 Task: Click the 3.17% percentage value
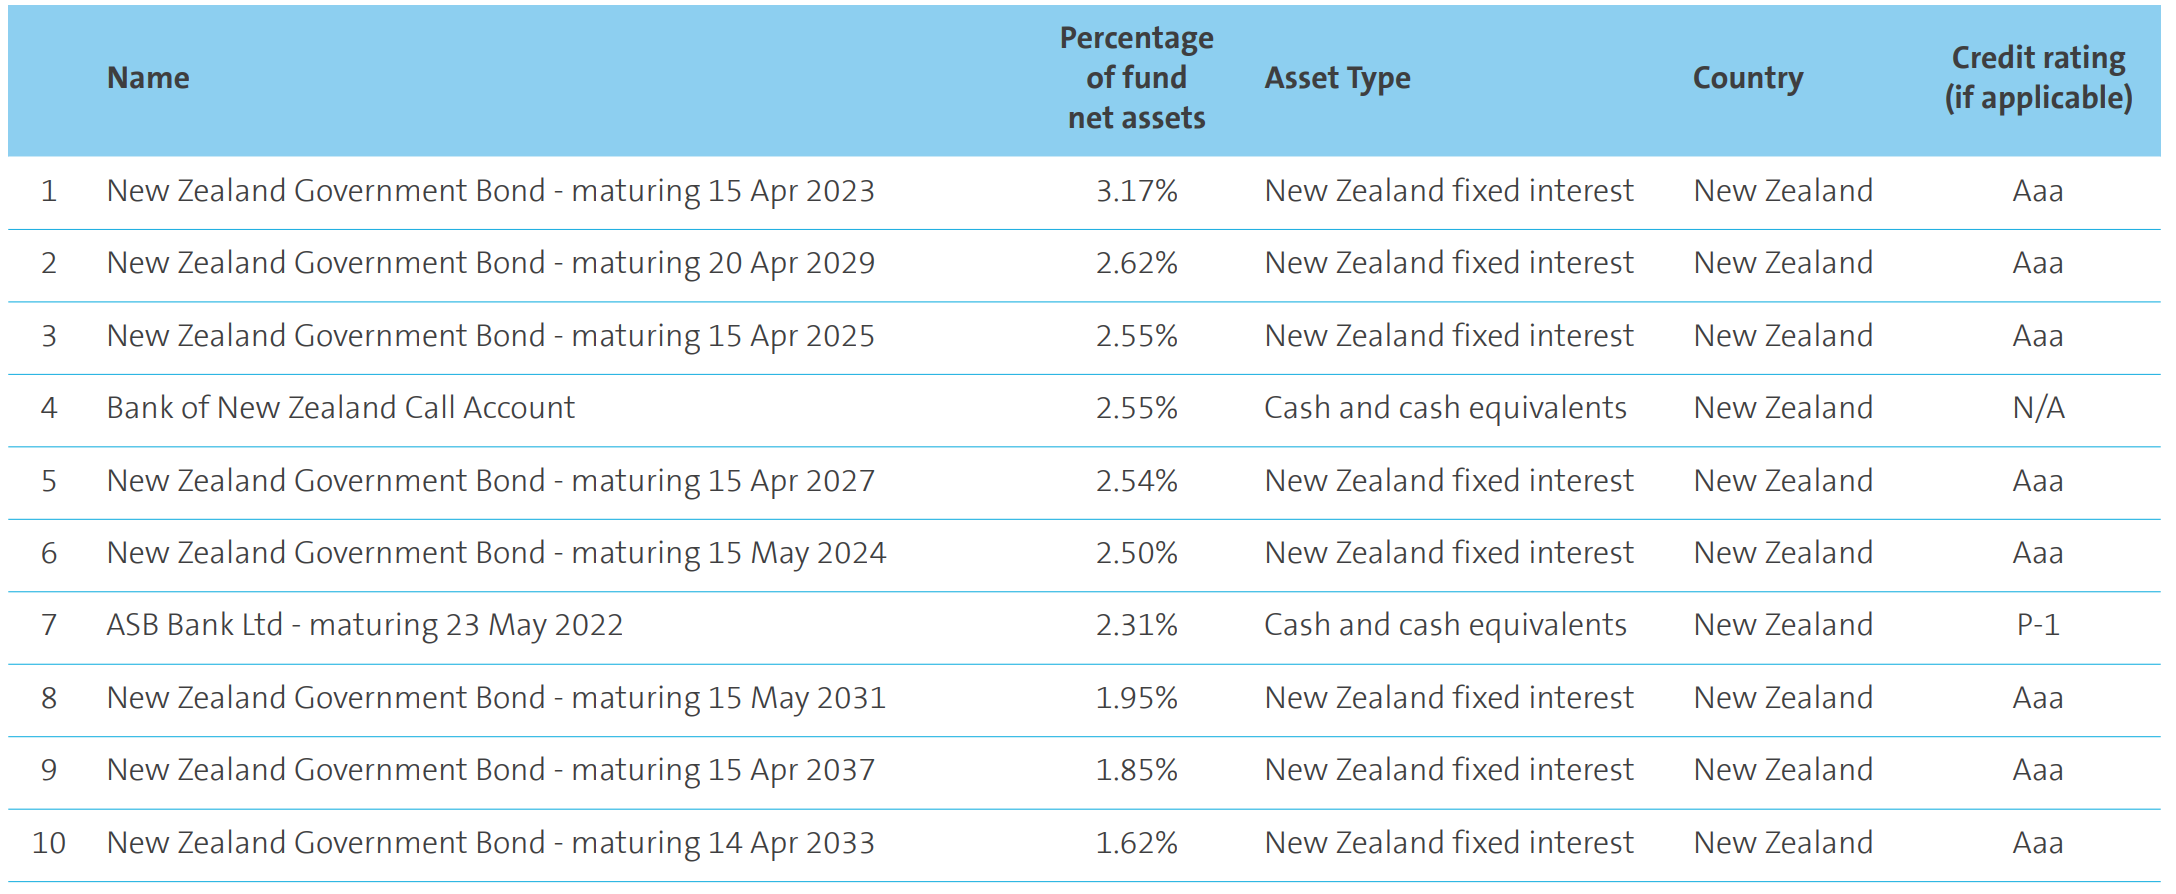click(x=1136, y=191)
